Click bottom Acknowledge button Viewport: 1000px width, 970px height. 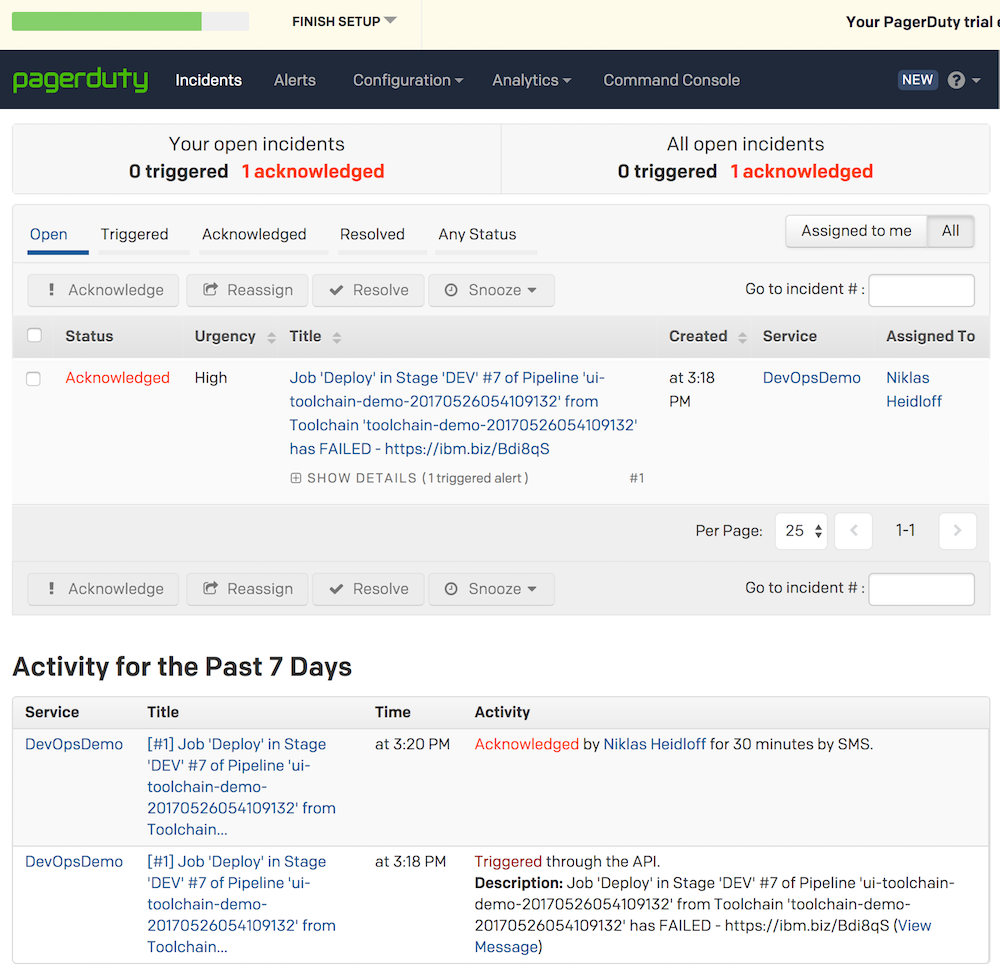(103, 589)
